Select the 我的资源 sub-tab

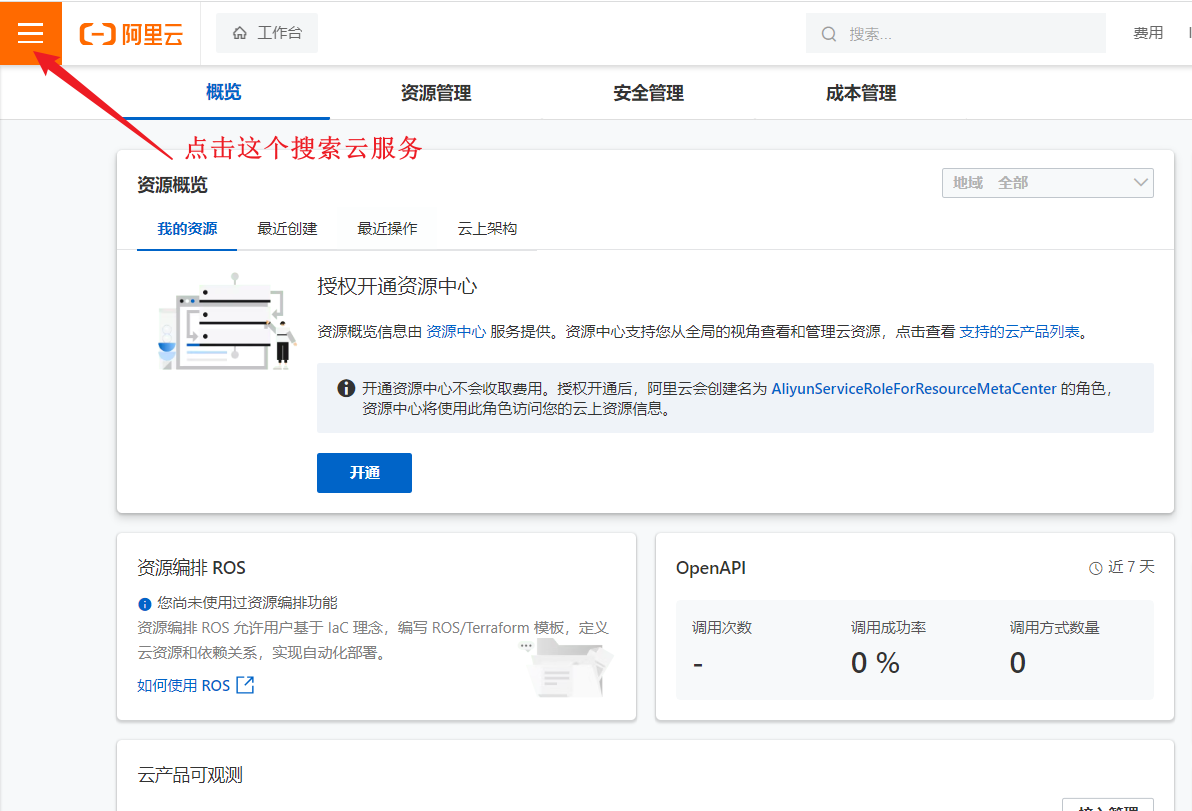point(187,229)
